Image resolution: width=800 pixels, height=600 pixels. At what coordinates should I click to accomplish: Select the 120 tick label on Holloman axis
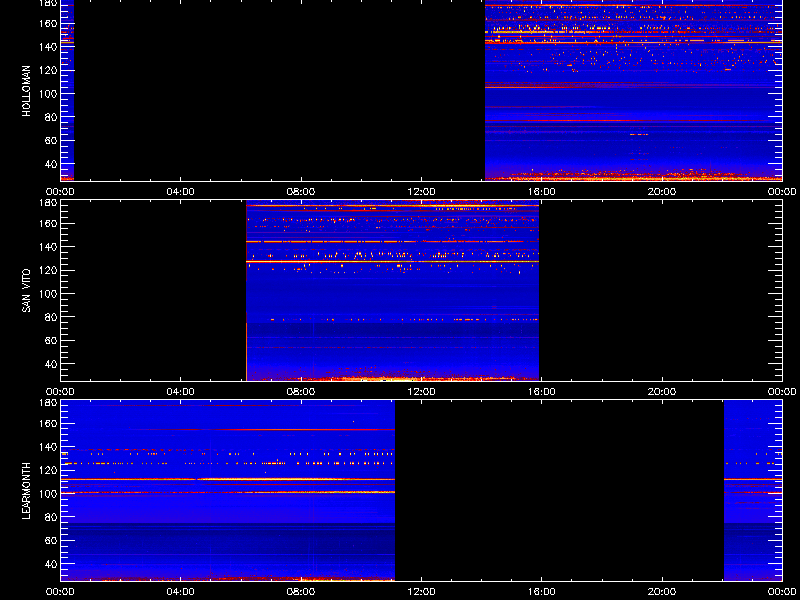click(49, 70)
